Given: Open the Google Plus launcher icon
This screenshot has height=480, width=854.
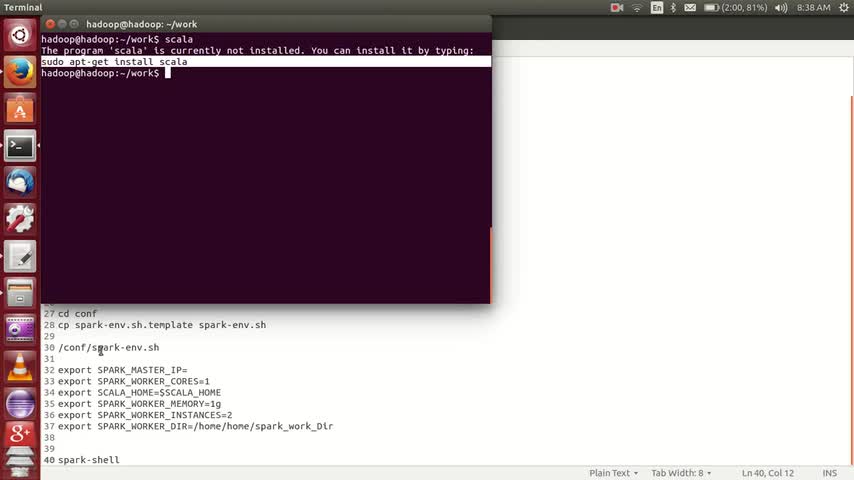Looking at the screenshot, I should click(20, 434).
